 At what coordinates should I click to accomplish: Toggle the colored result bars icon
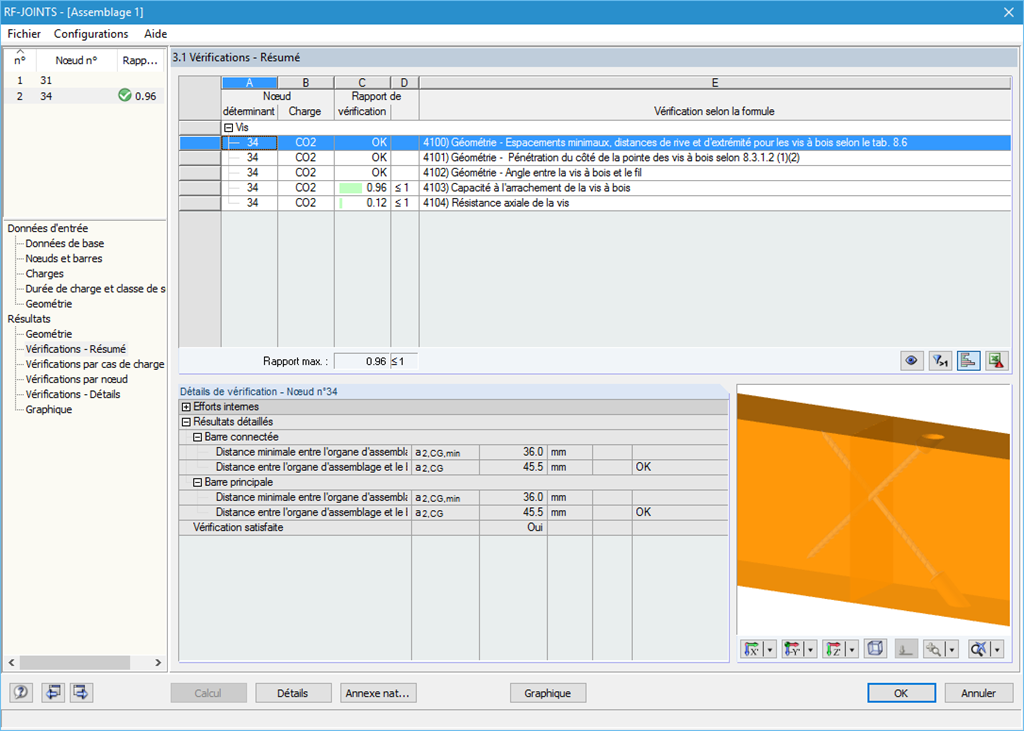point(968,361)
